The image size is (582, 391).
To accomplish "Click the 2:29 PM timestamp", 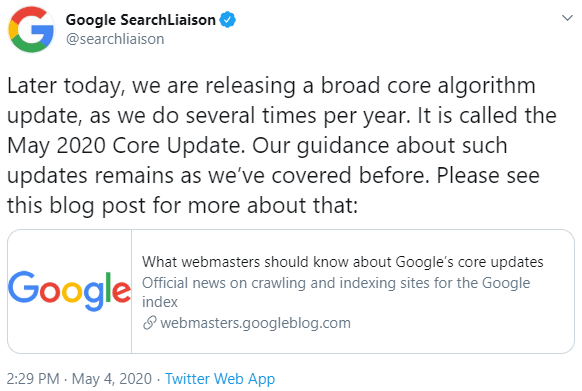I will (x=33, y=379).
